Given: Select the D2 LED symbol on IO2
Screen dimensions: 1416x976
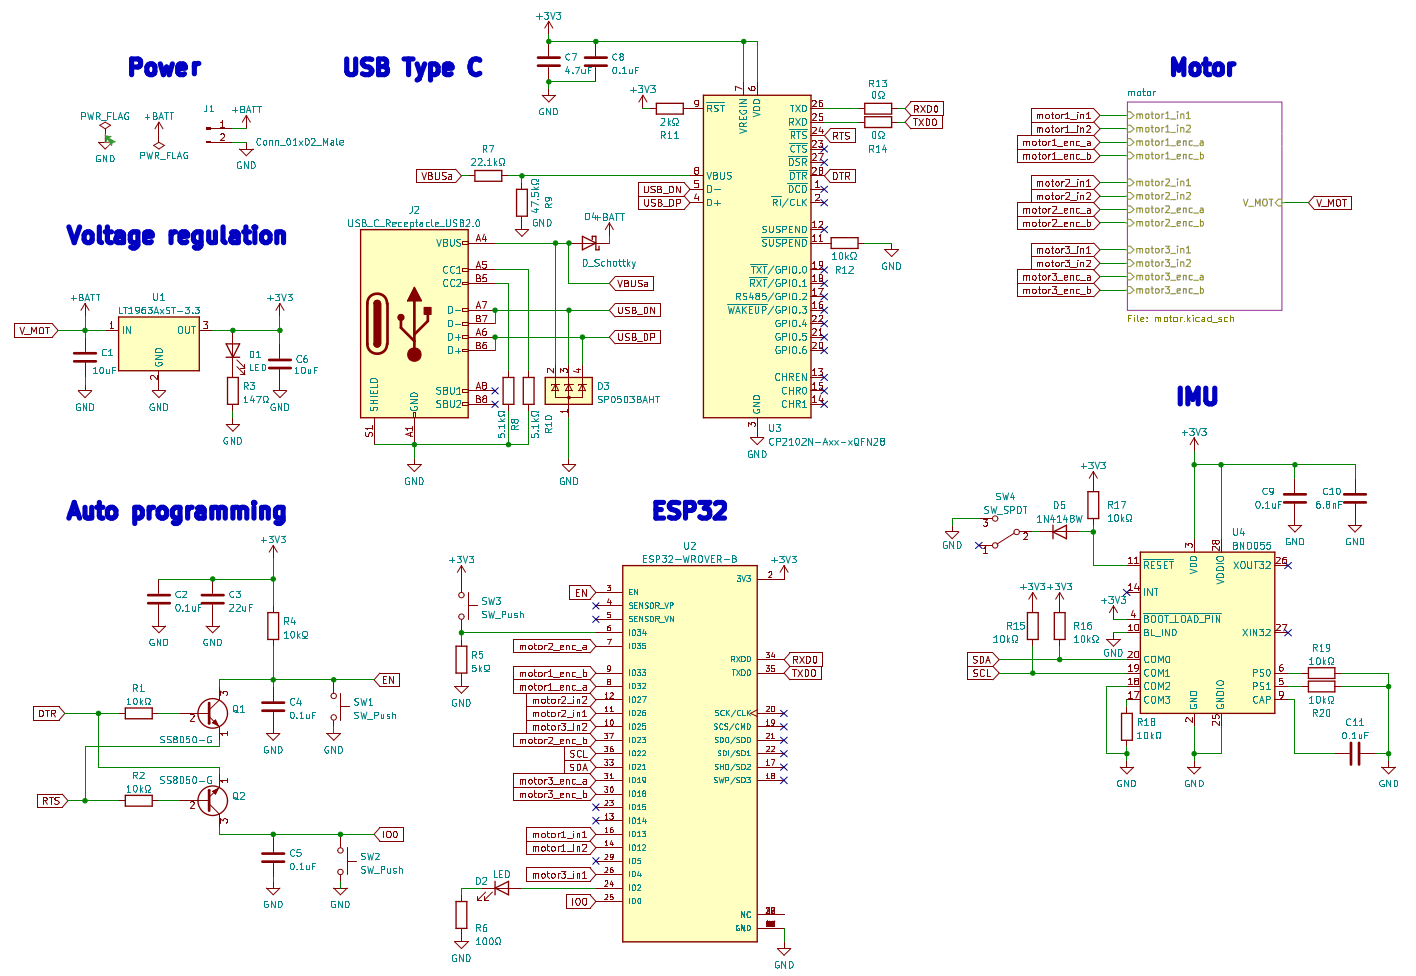Looking at the screenshot, I should click(x=501, y=887).
